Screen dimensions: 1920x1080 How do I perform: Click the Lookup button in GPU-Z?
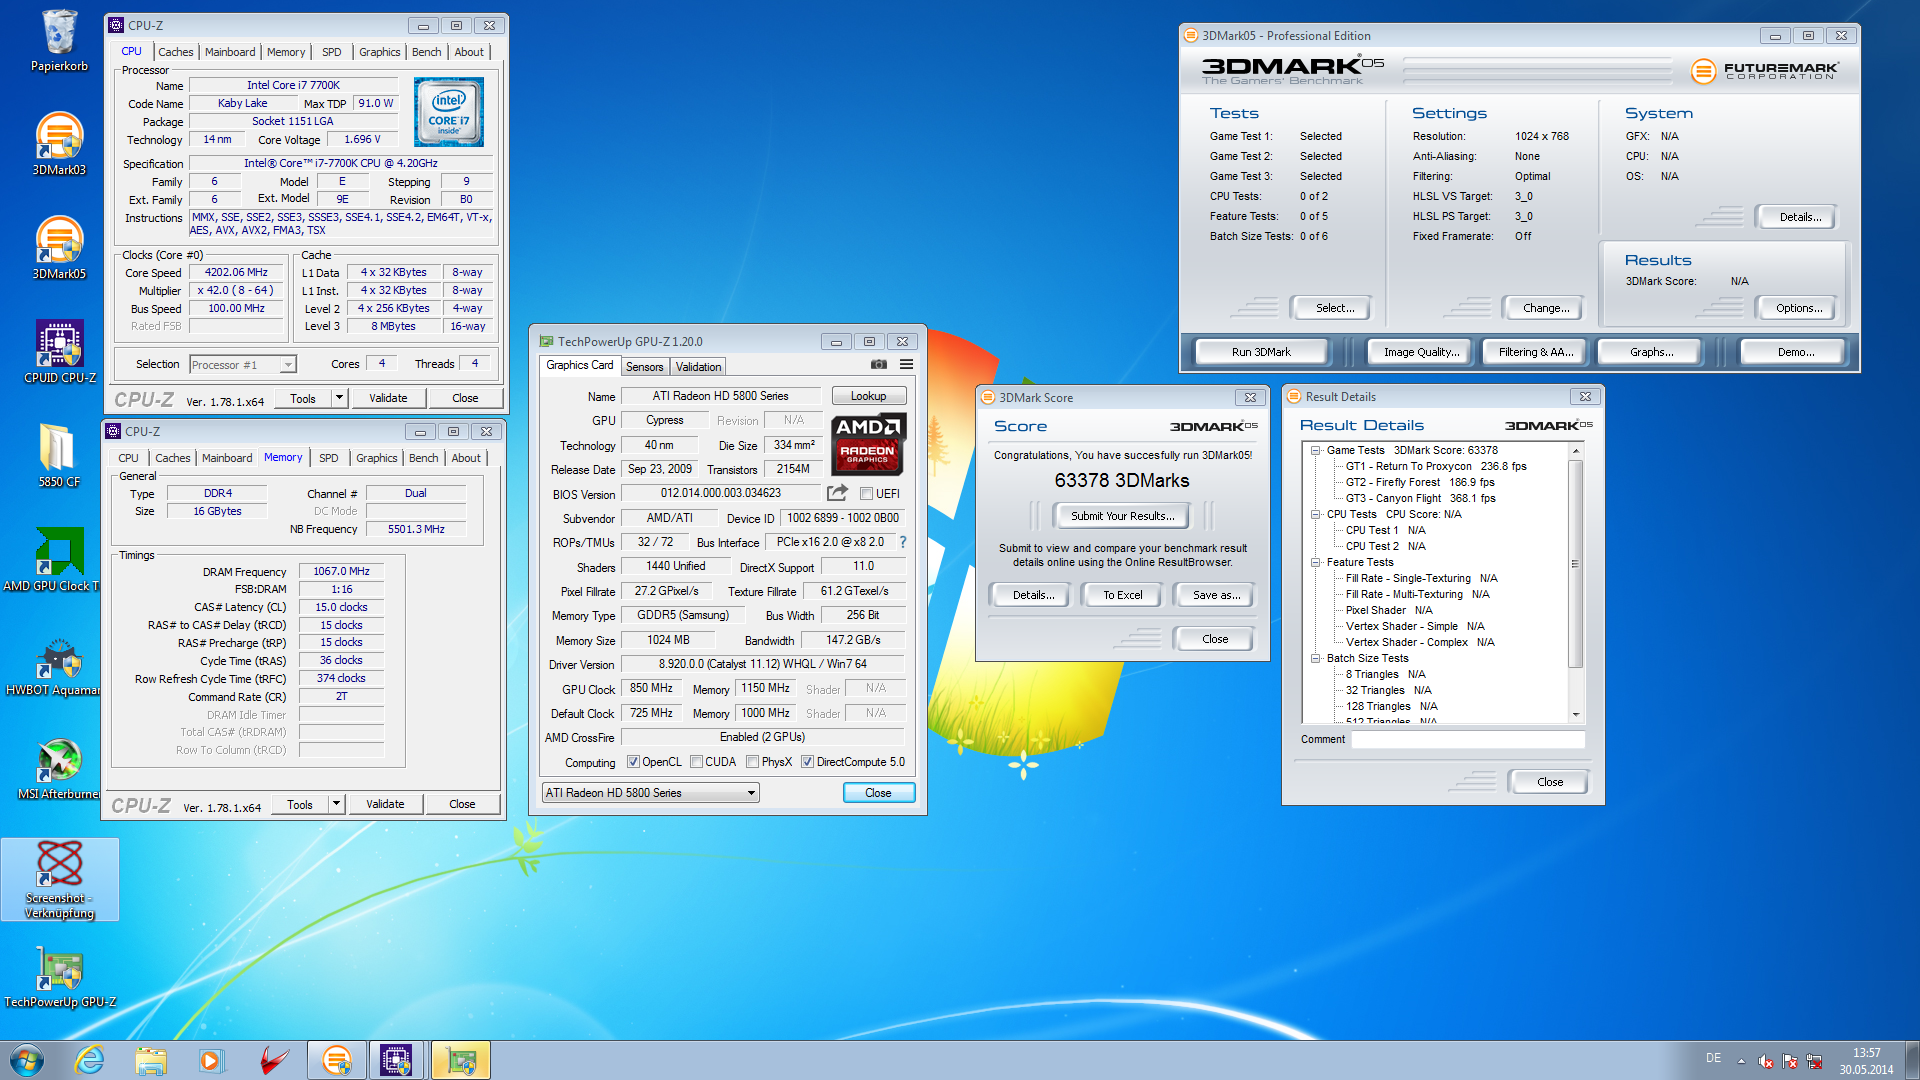[868, 396]
